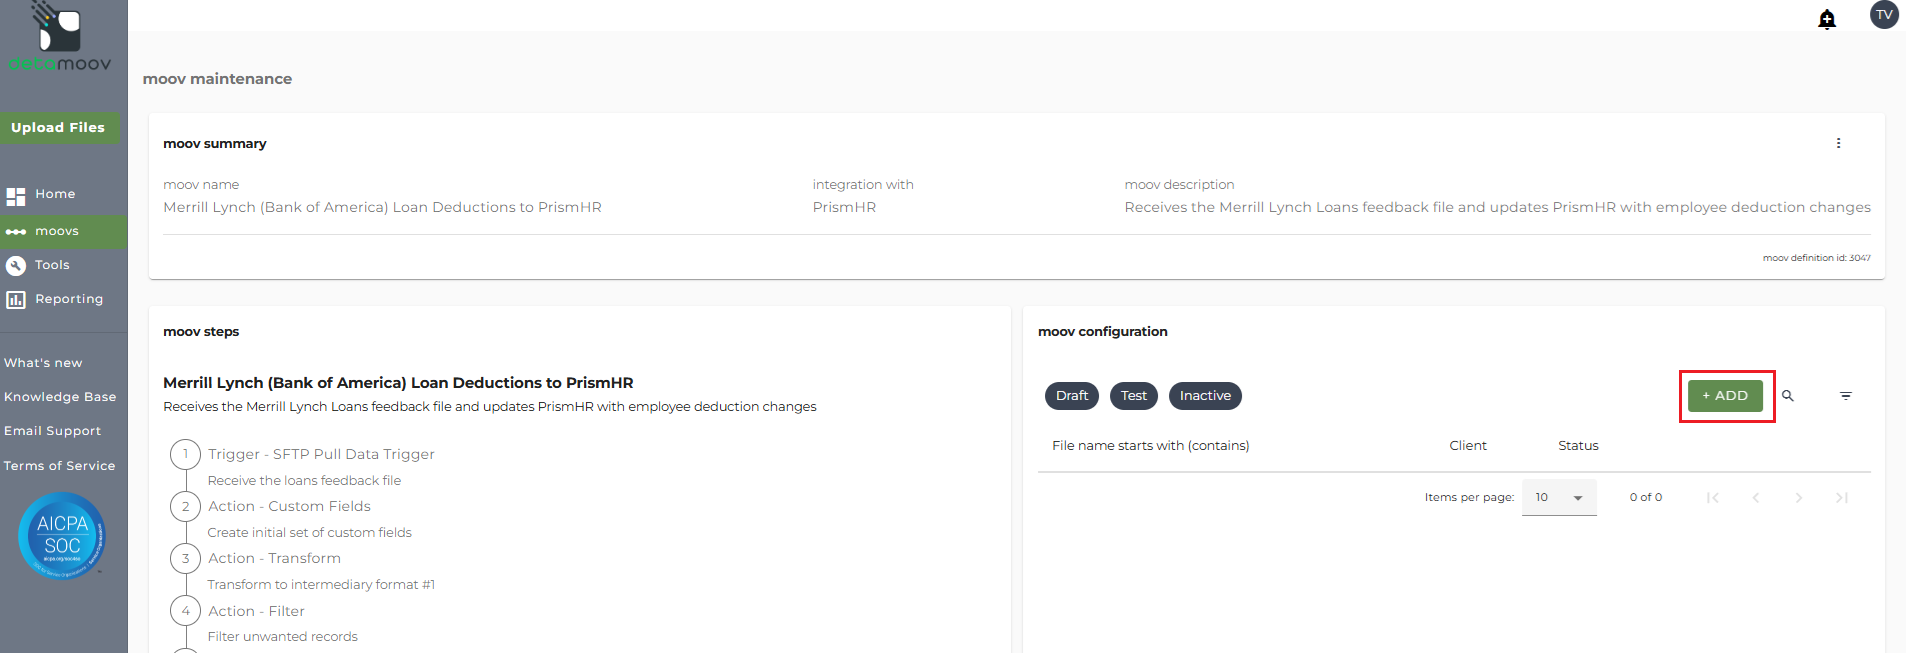Open the Knowledge Base link
This screenshot has width=1906, height=653.
tap(60, 397)
